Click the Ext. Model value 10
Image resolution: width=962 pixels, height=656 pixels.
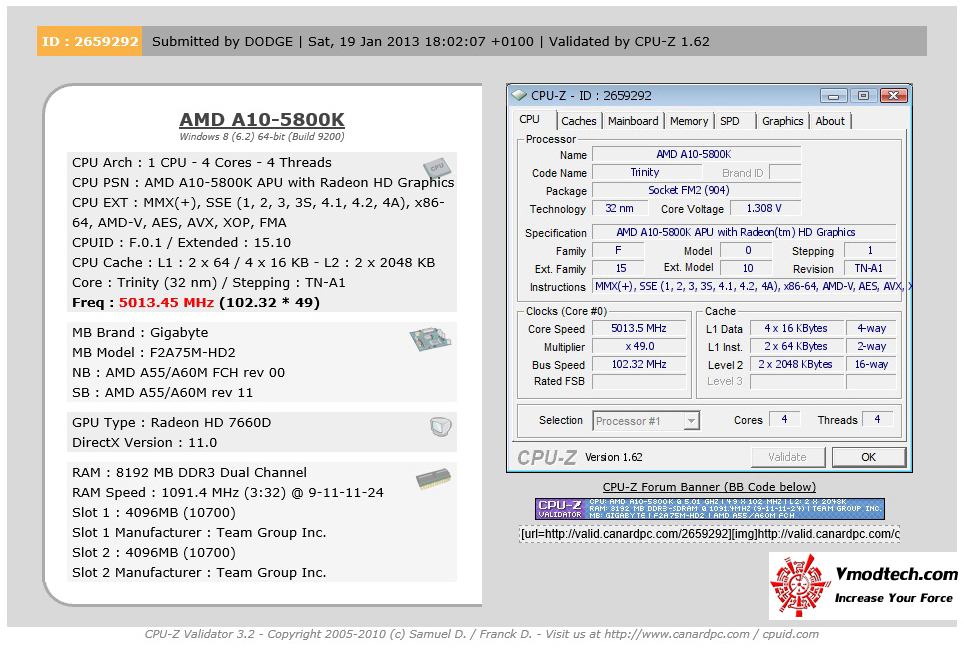click(747, 268)
